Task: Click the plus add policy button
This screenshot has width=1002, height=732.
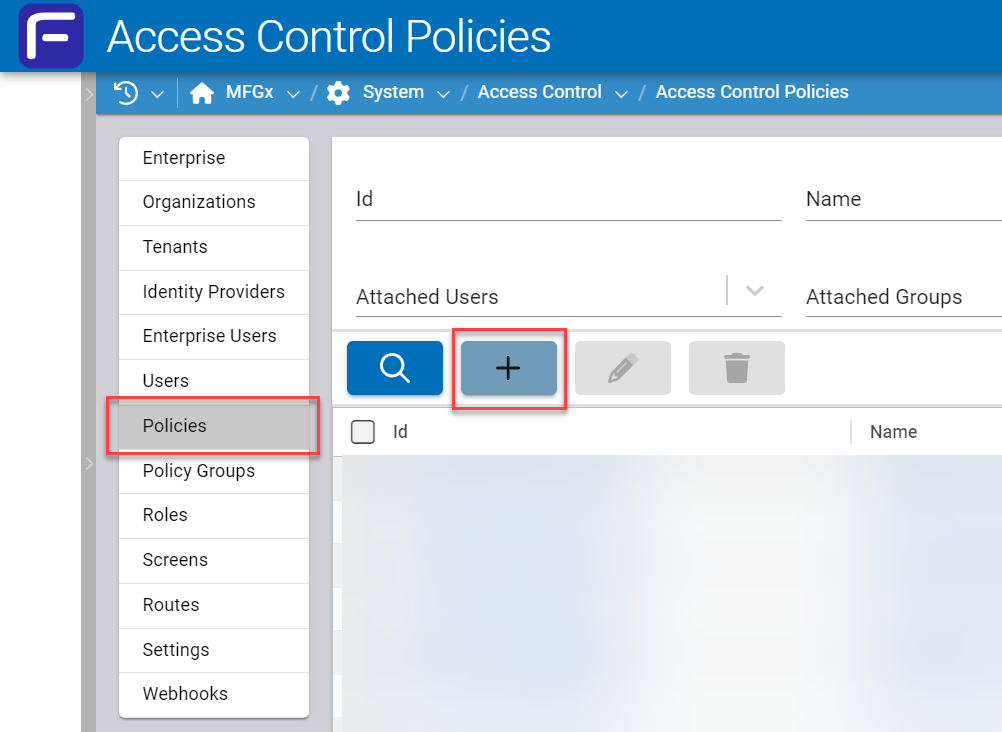Action: pyautogui.click(x=508, y=368)
